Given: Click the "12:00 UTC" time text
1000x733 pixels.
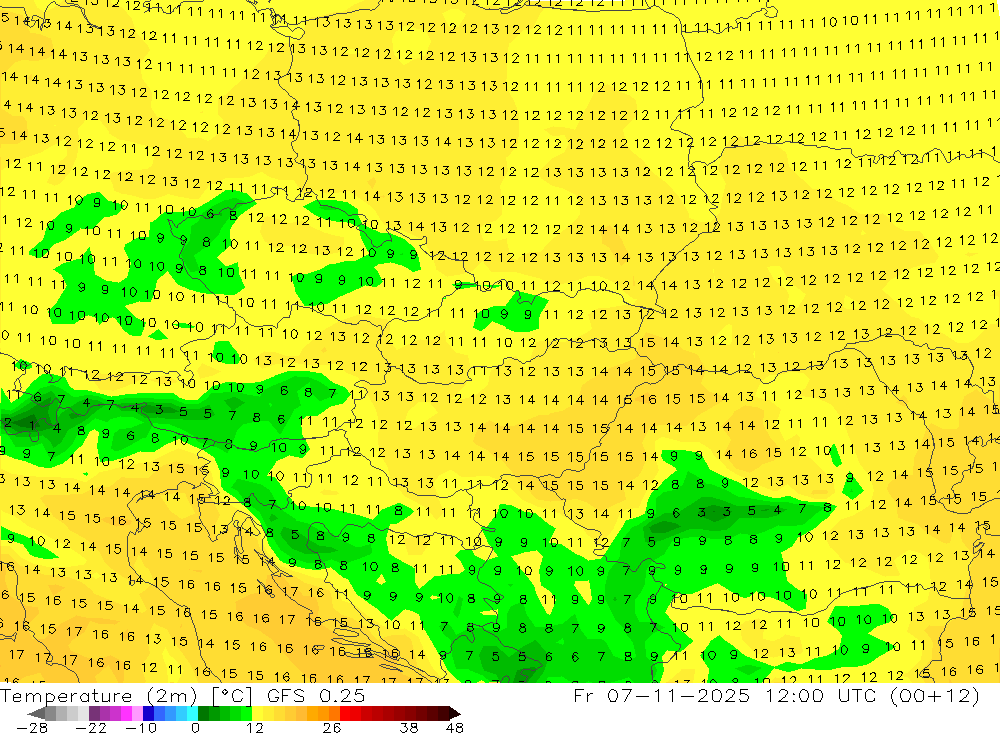Looking at the screenshot, I should point(823,695).
